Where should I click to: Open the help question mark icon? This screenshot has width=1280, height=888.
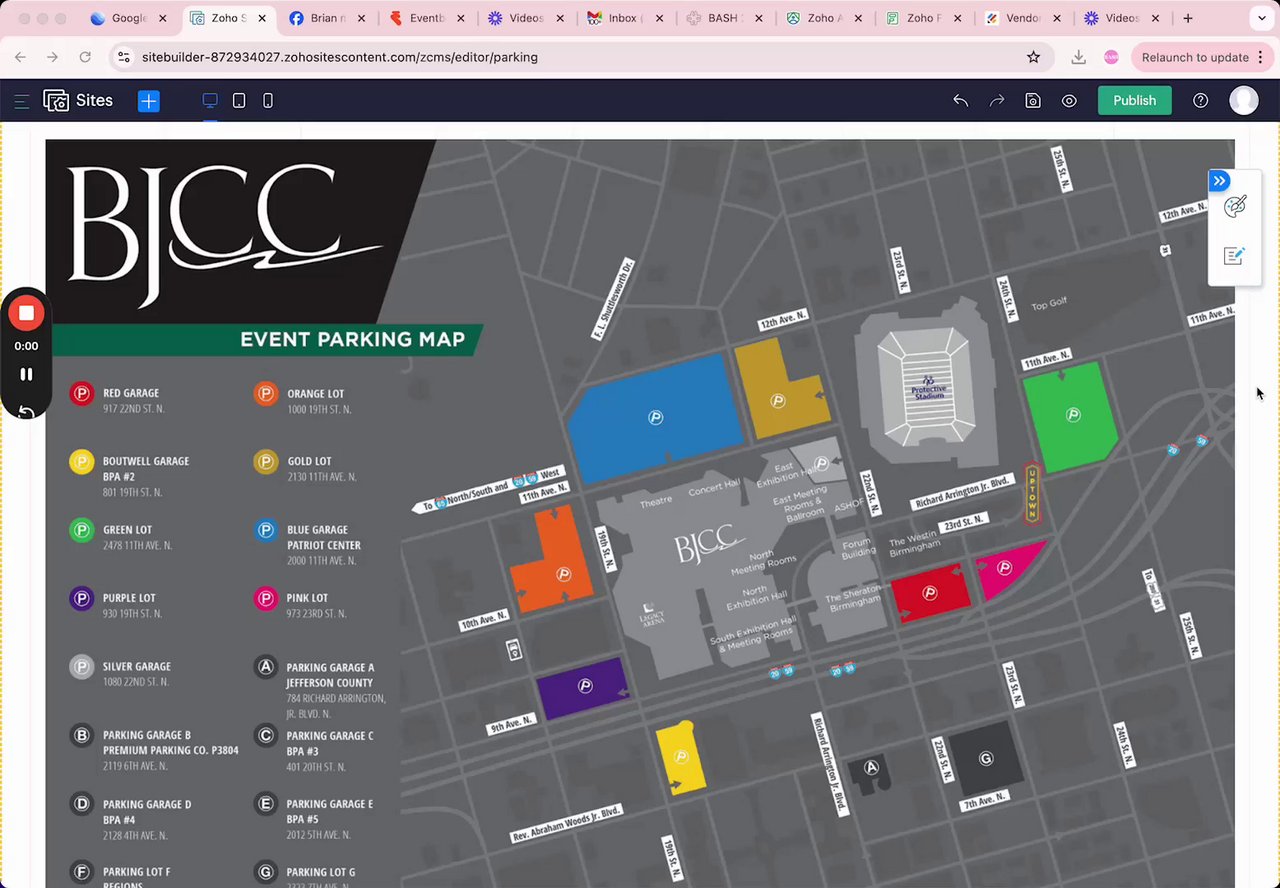click(x=1201, y=101)
